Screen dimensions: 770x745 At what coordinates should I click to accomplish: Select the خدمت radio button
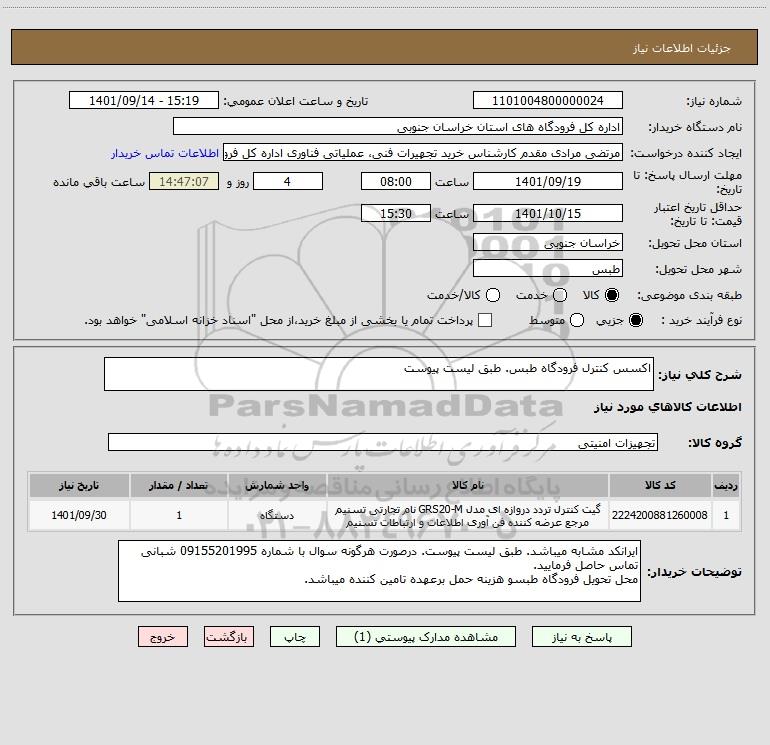tap(560, 295)
